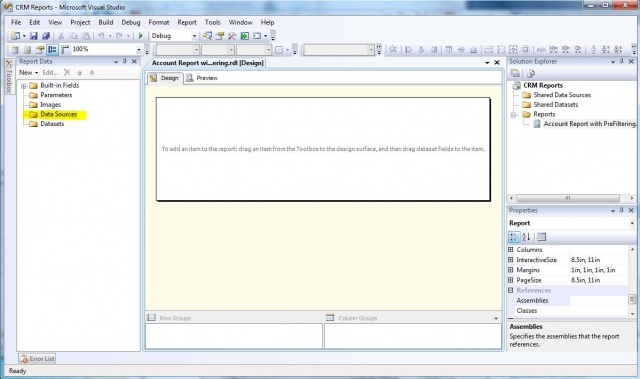
Task: Expand the Built-in Fields folder
Action: click(x=24, y=86)
